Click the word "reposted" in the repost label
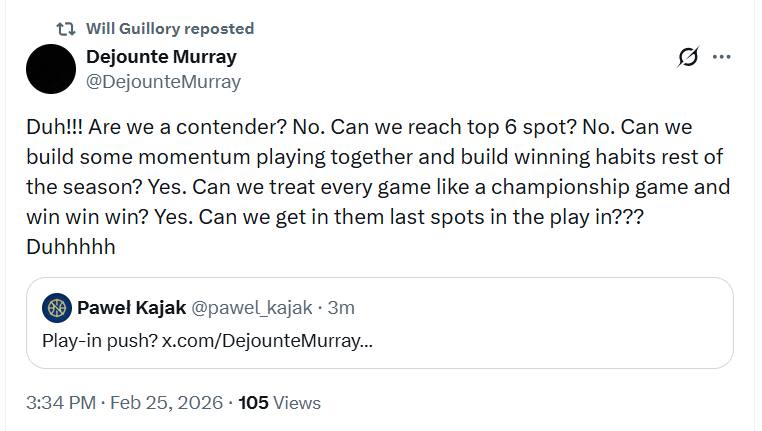The height and width of the screenshot is (431, 762). [220, 28]
